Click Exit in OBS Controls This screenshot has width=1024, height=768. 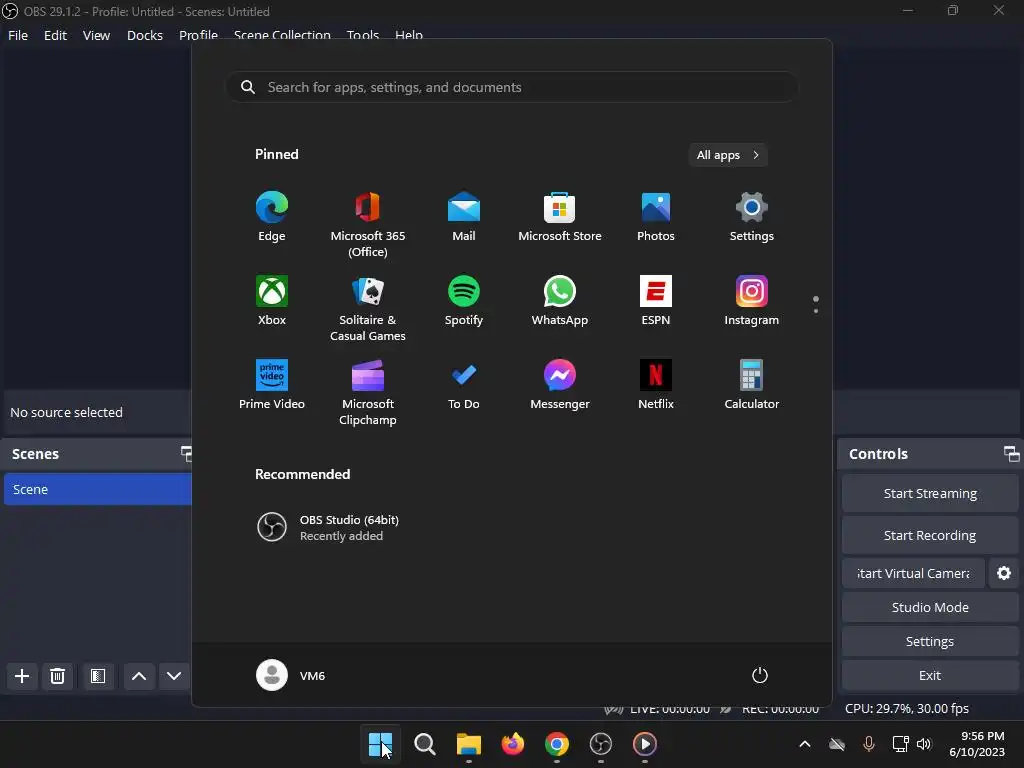[x=930, y=675]
